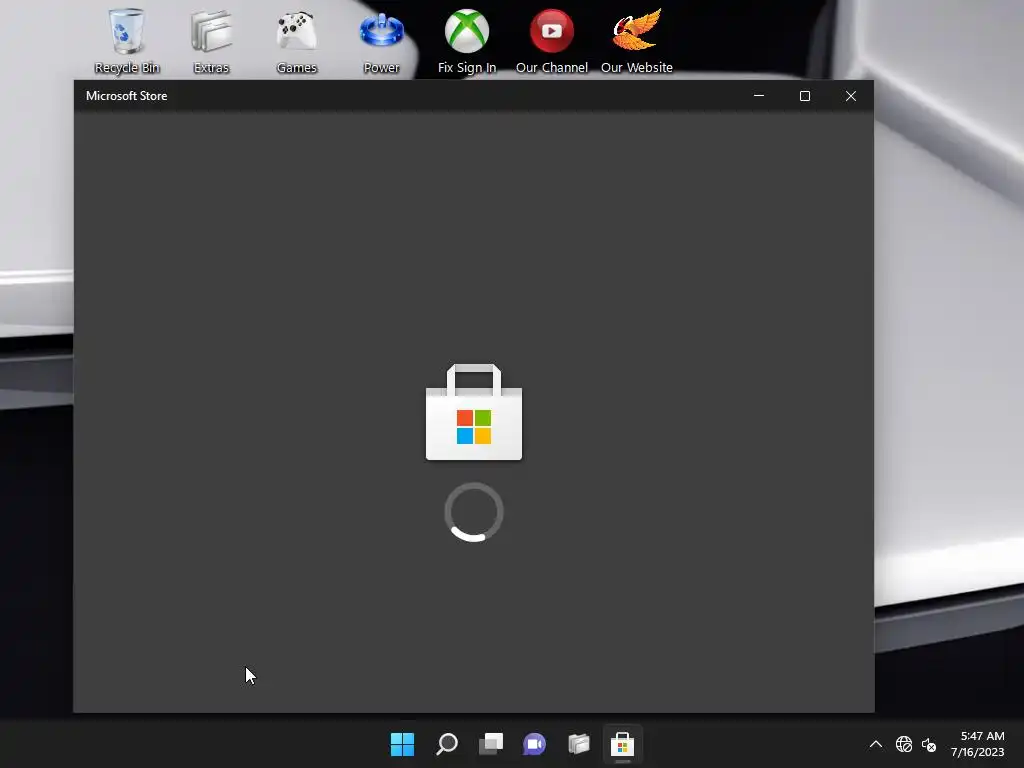Open the Extras folder icon
This screenshot has width=1024, height=768.
[211, 40]
